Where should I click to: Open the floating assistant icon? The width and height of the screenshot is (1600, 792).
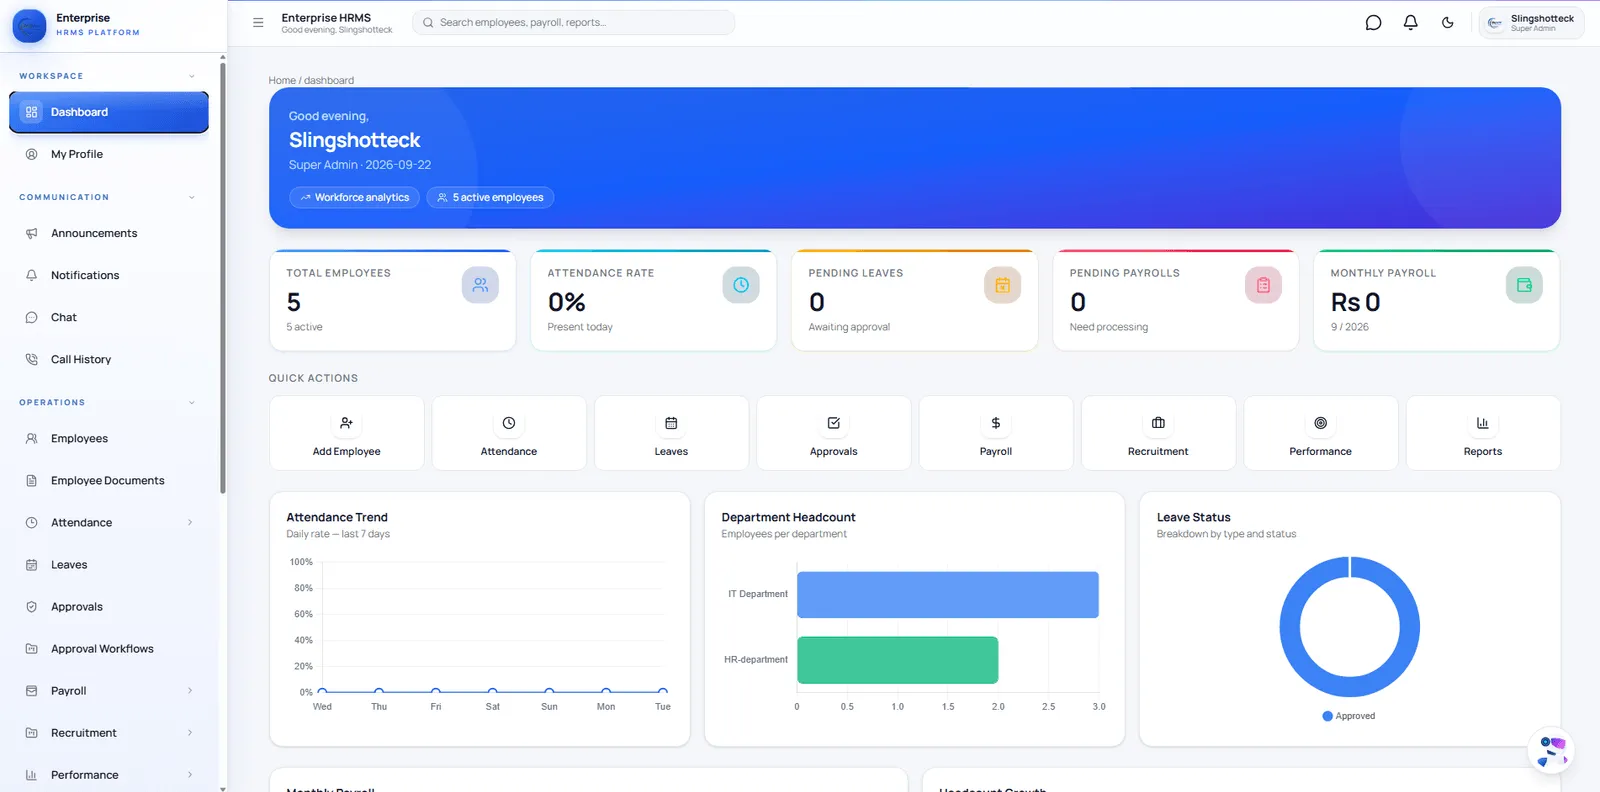pyautogui.click(x=1551, y=750)
